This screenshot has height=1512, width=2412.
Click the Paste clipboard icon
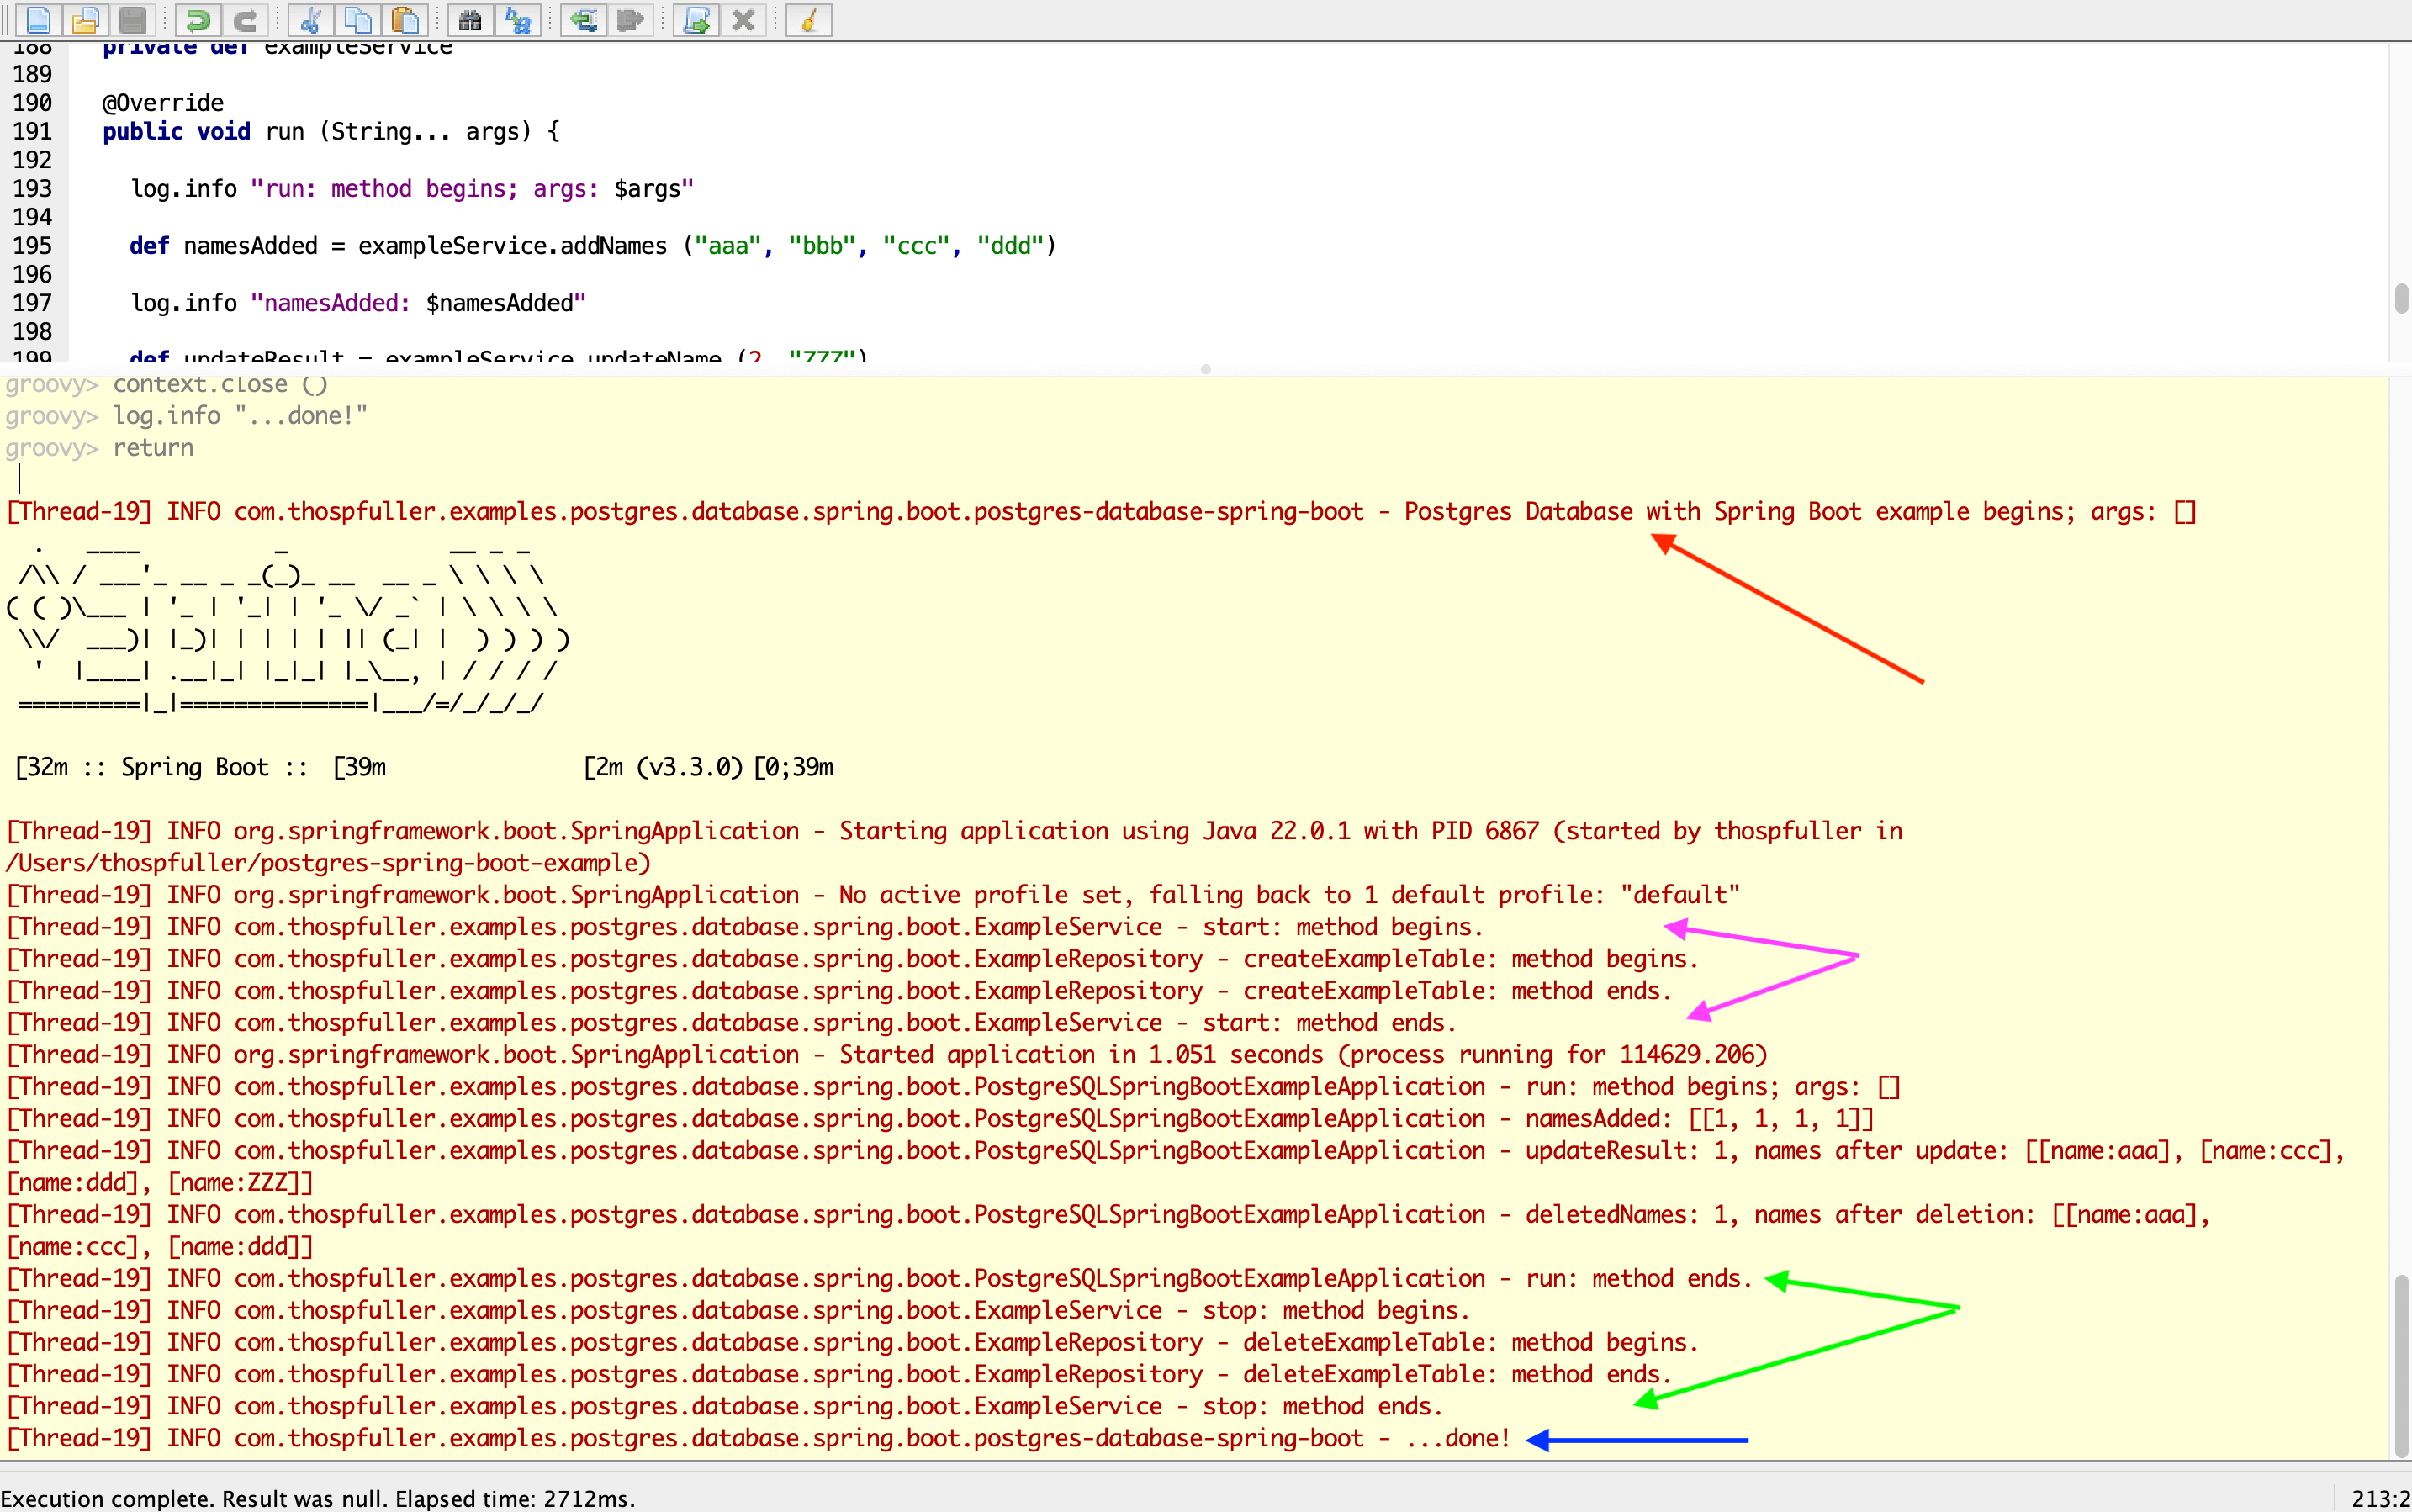coord(405,20)
